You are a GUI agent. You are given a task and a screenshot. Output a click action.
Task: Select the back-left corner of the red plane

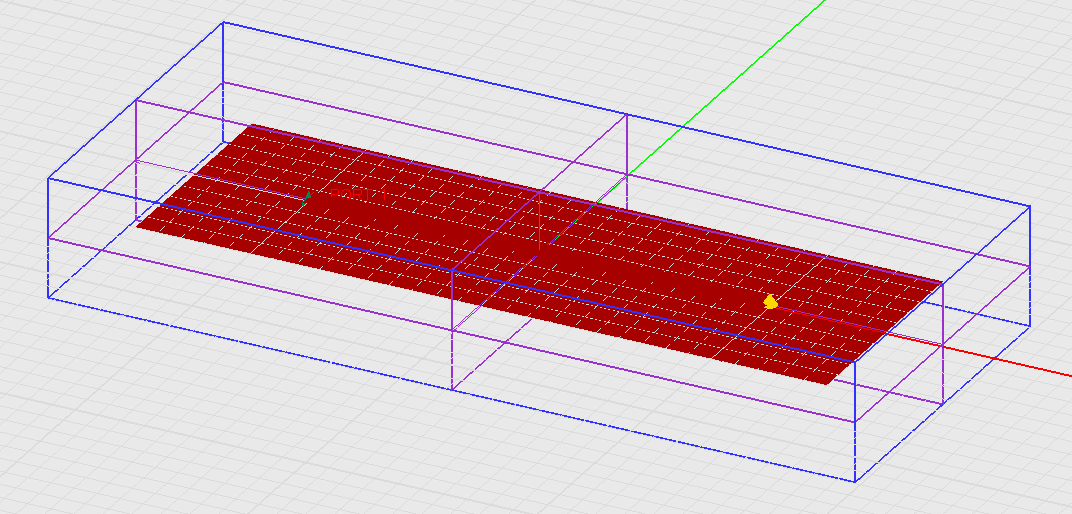click(x=252, y=125)
